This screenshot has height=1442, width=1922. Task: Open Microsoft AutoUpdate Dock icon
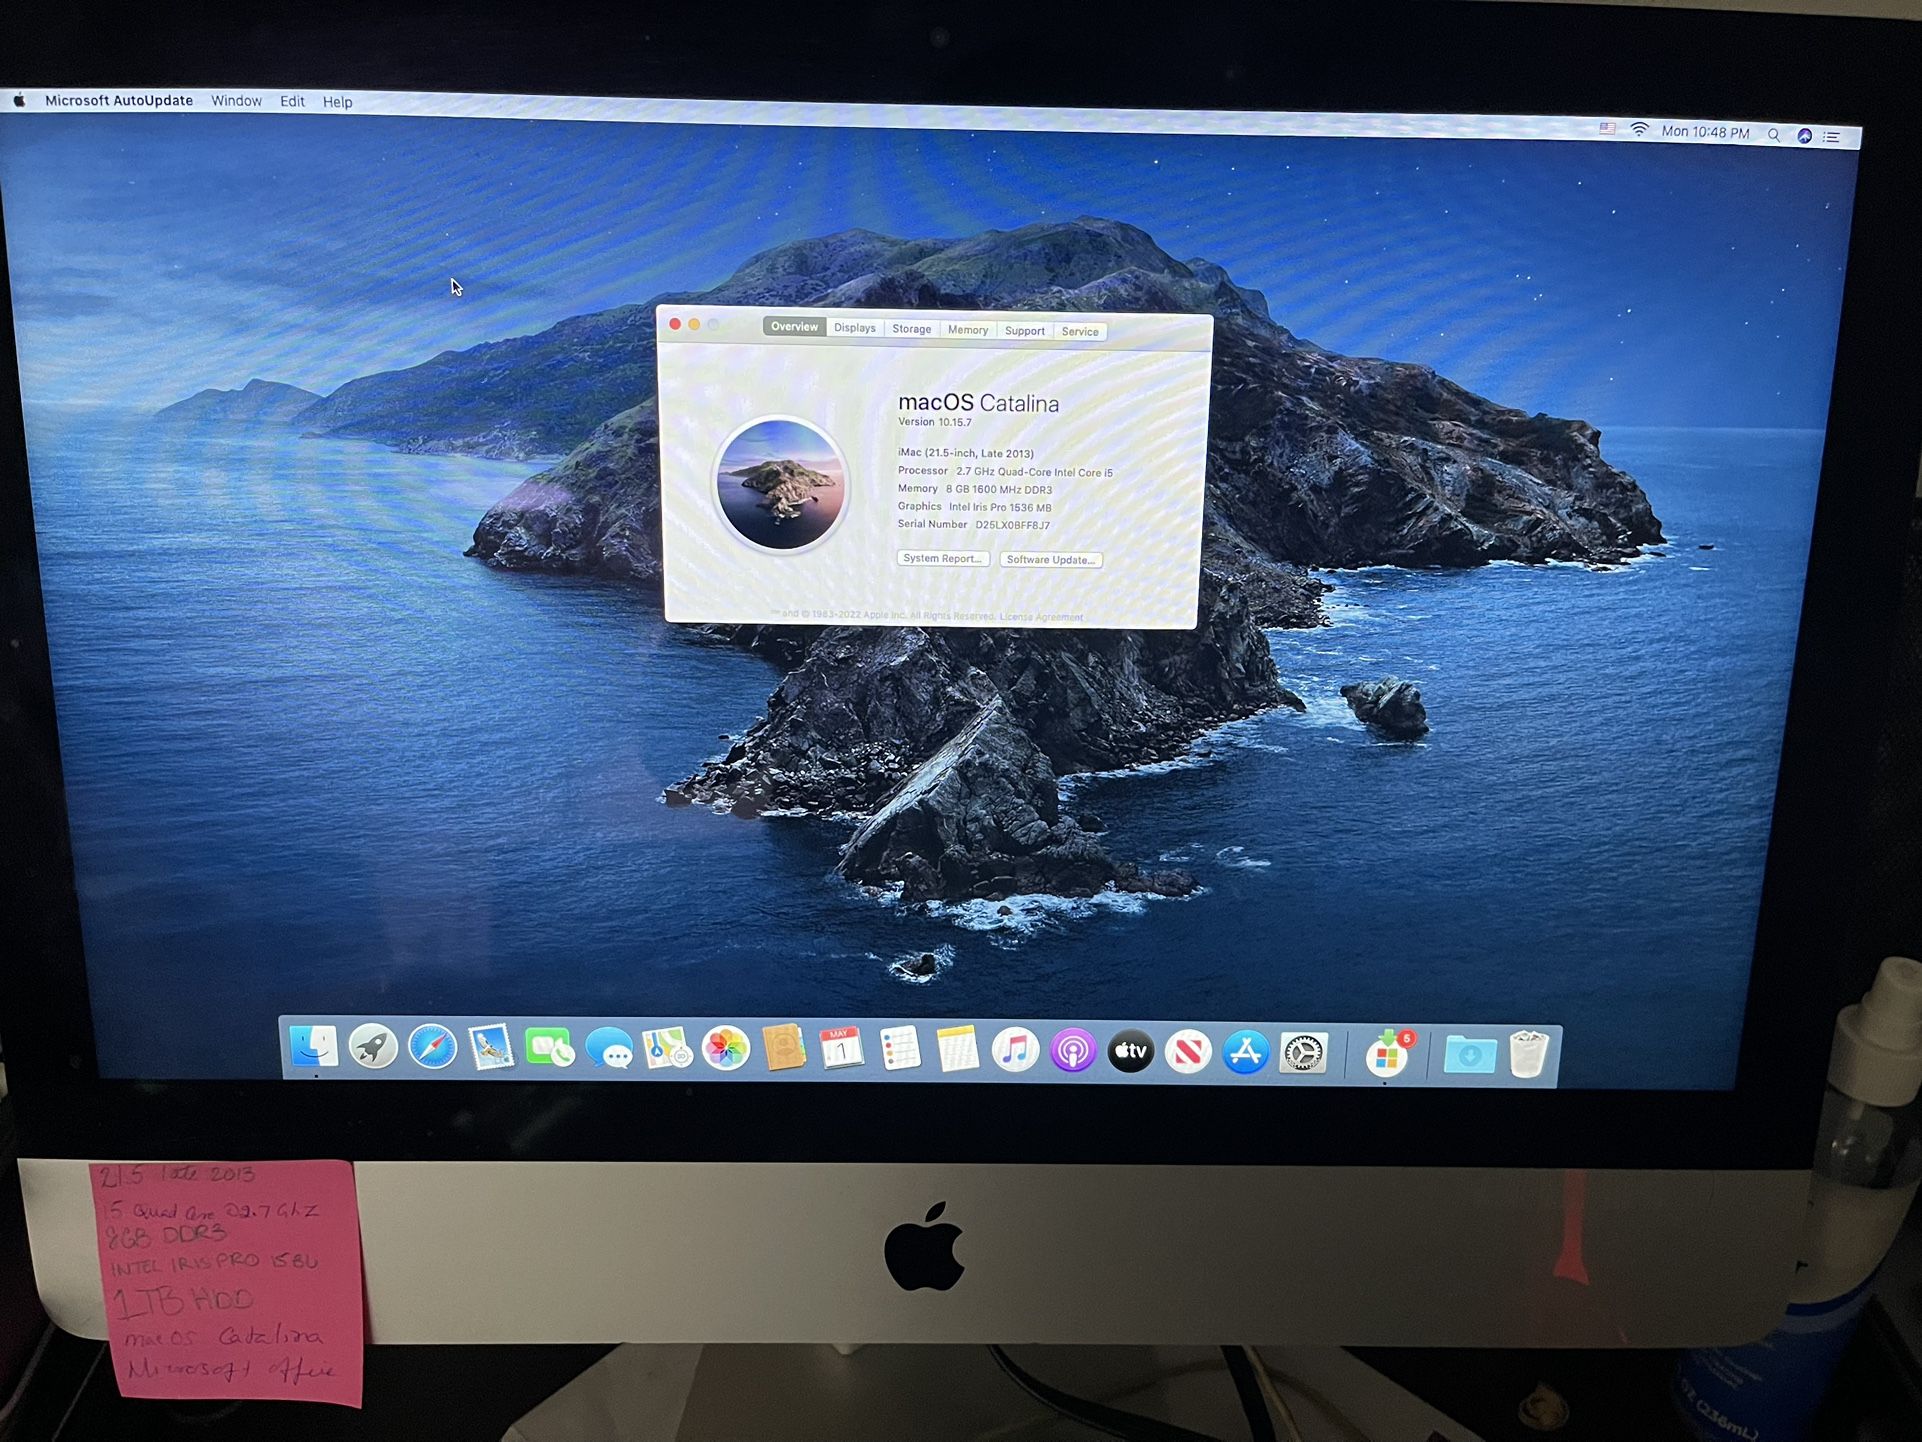pyautogui.click(x=1388, y=1055)
